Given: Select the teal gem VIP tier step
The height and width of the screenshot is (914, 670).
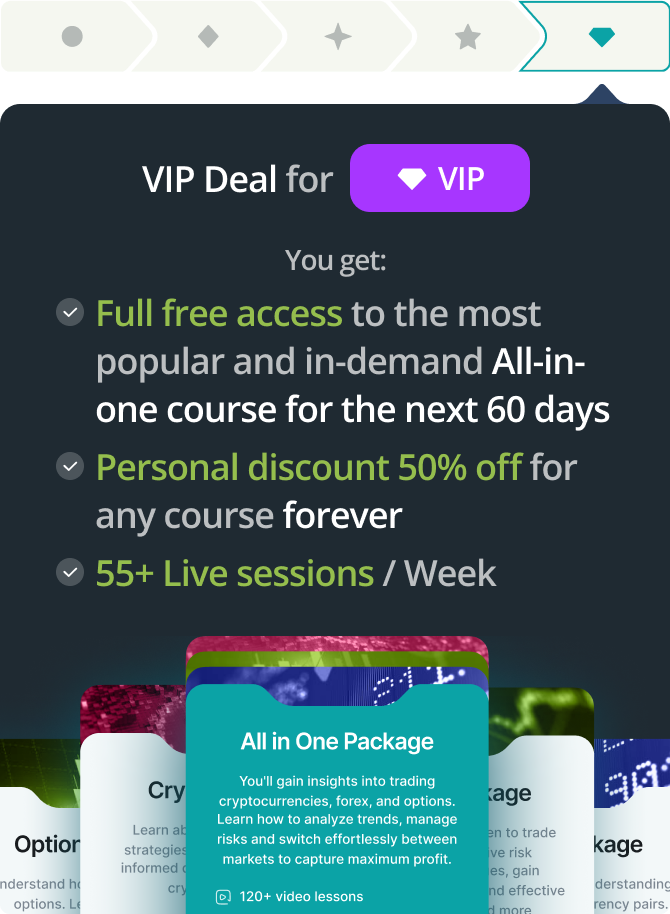Looking at the screenshot, I should tap(601, 37).
